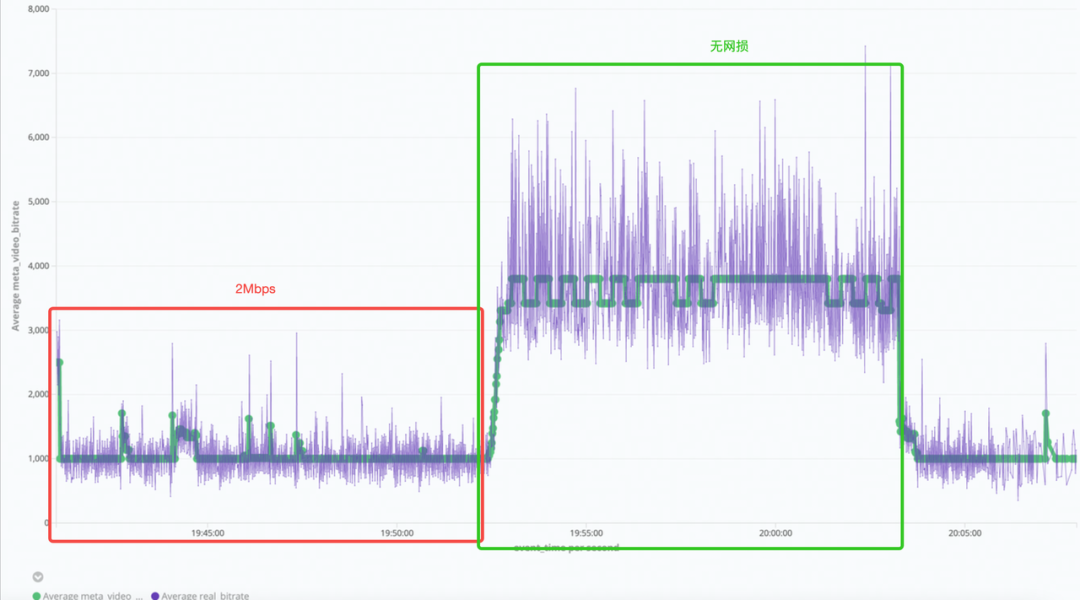Image resolution: width=1080 pixels, height=600 pixels.
Task: Collapse the legend with the chevron toggle
Action: 38,577
